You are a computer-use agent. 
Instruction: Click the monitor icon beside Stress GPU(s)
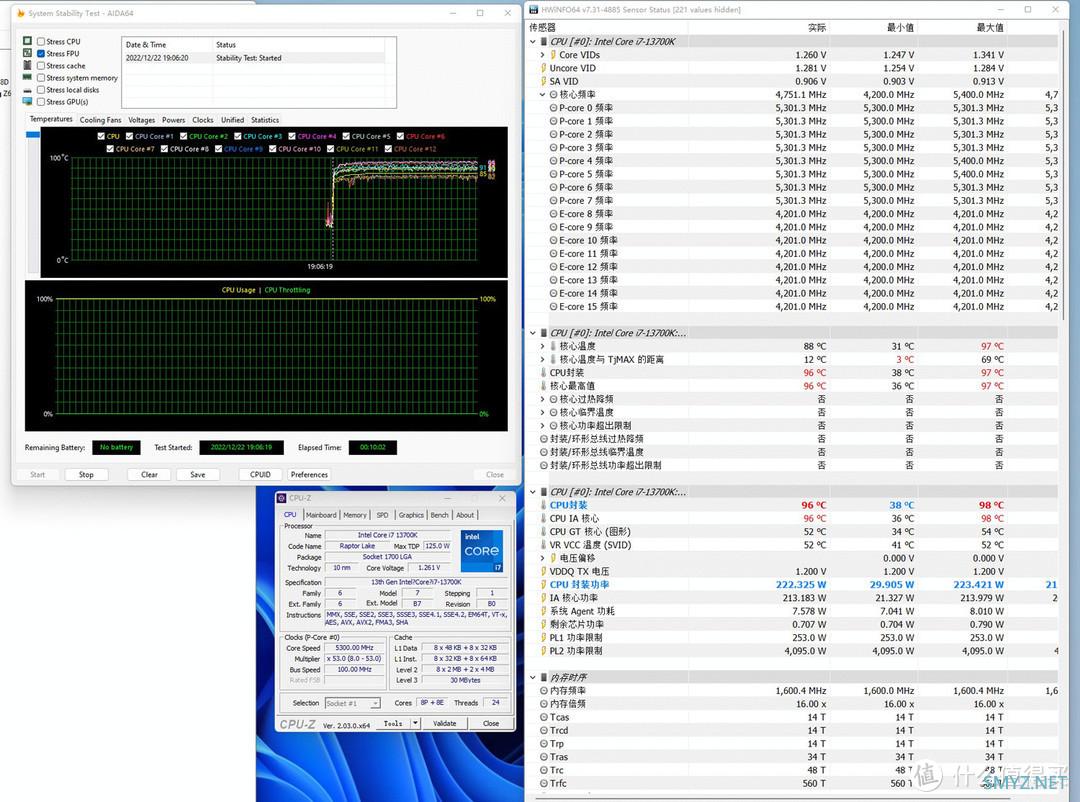click(28, 102)
